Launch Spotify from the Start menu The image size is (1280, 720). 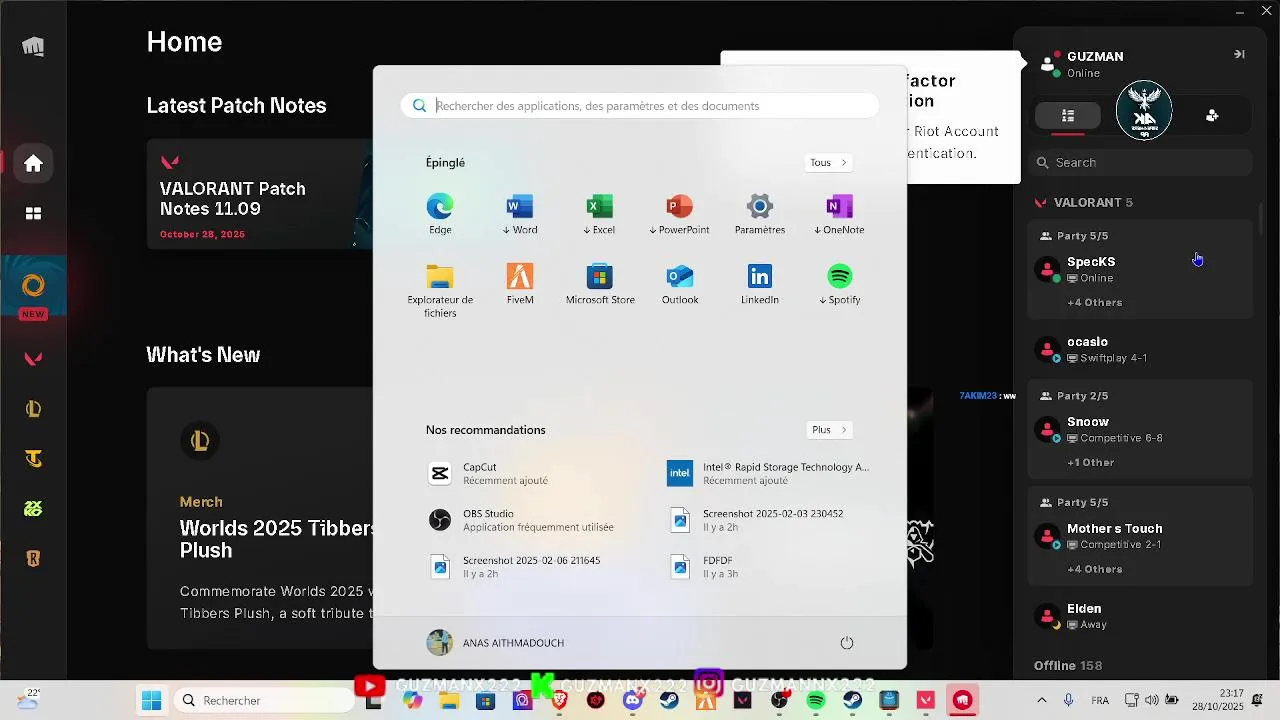[840, 284]
